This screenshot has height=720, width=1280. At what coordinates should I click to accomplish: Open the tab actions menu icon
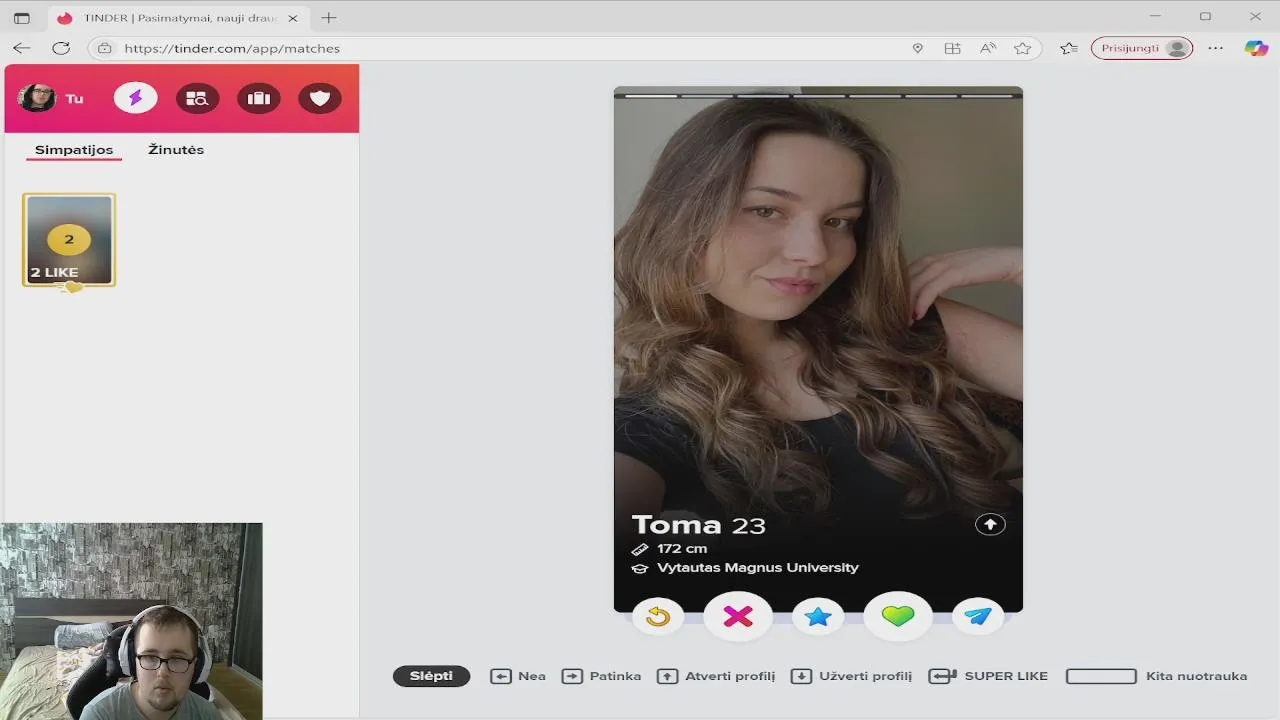coord(21,18)
